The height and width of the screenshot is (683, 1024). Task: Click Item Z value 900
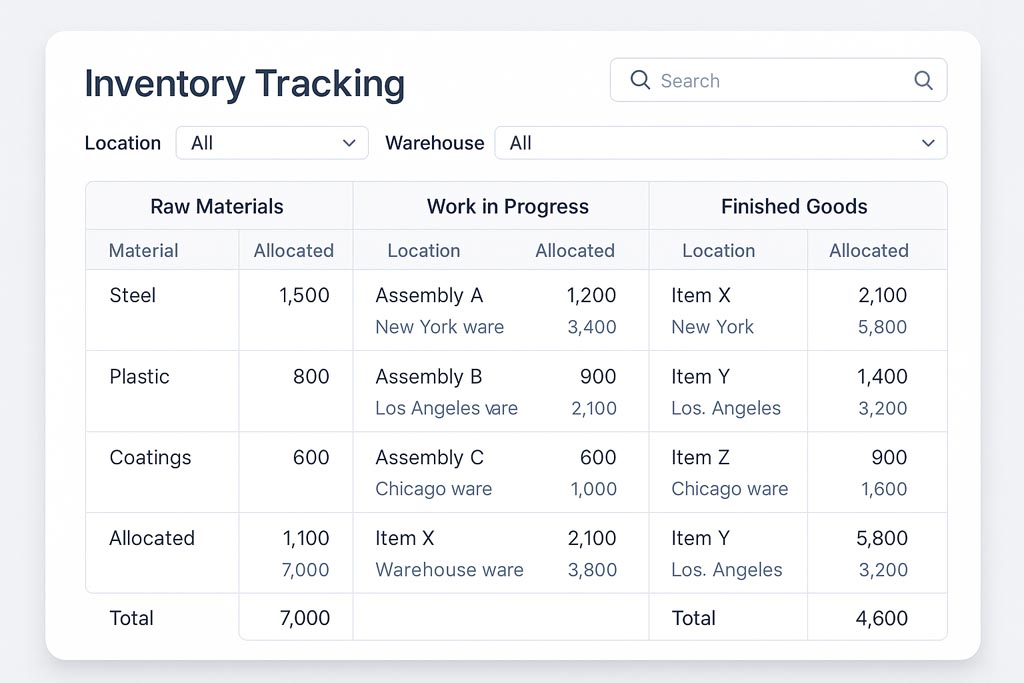click(889, 458)
